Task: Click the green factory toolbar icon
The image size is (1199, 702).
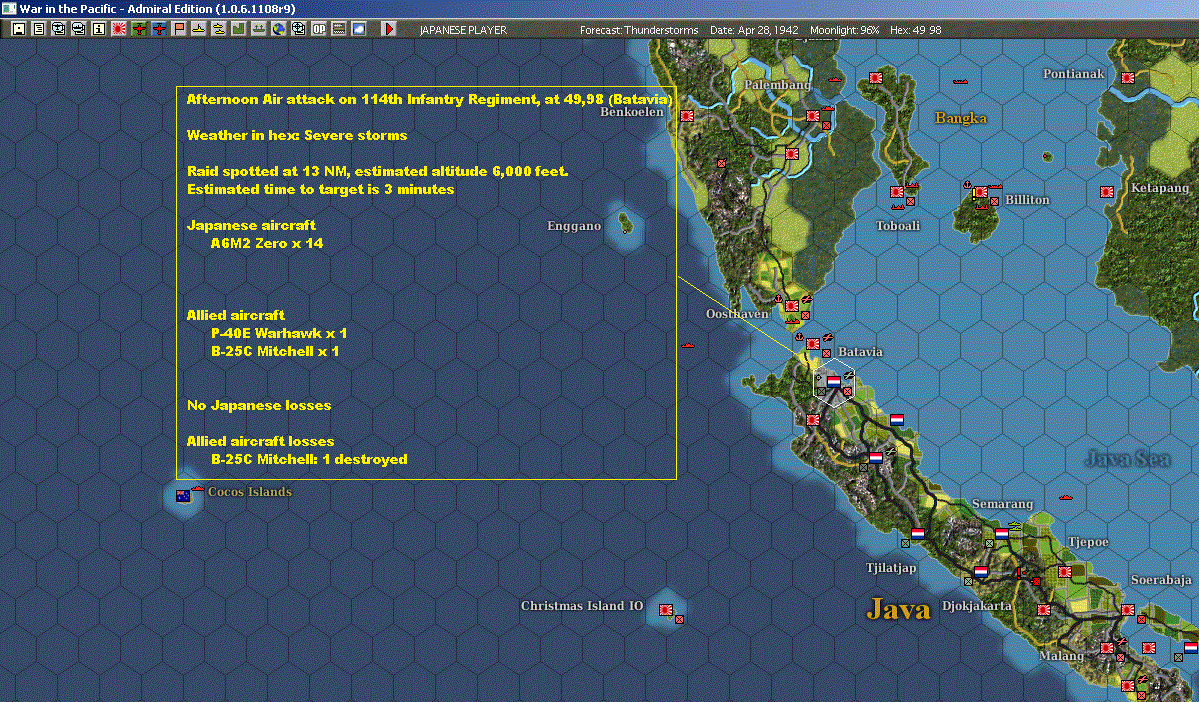Action: pos(239,29)
